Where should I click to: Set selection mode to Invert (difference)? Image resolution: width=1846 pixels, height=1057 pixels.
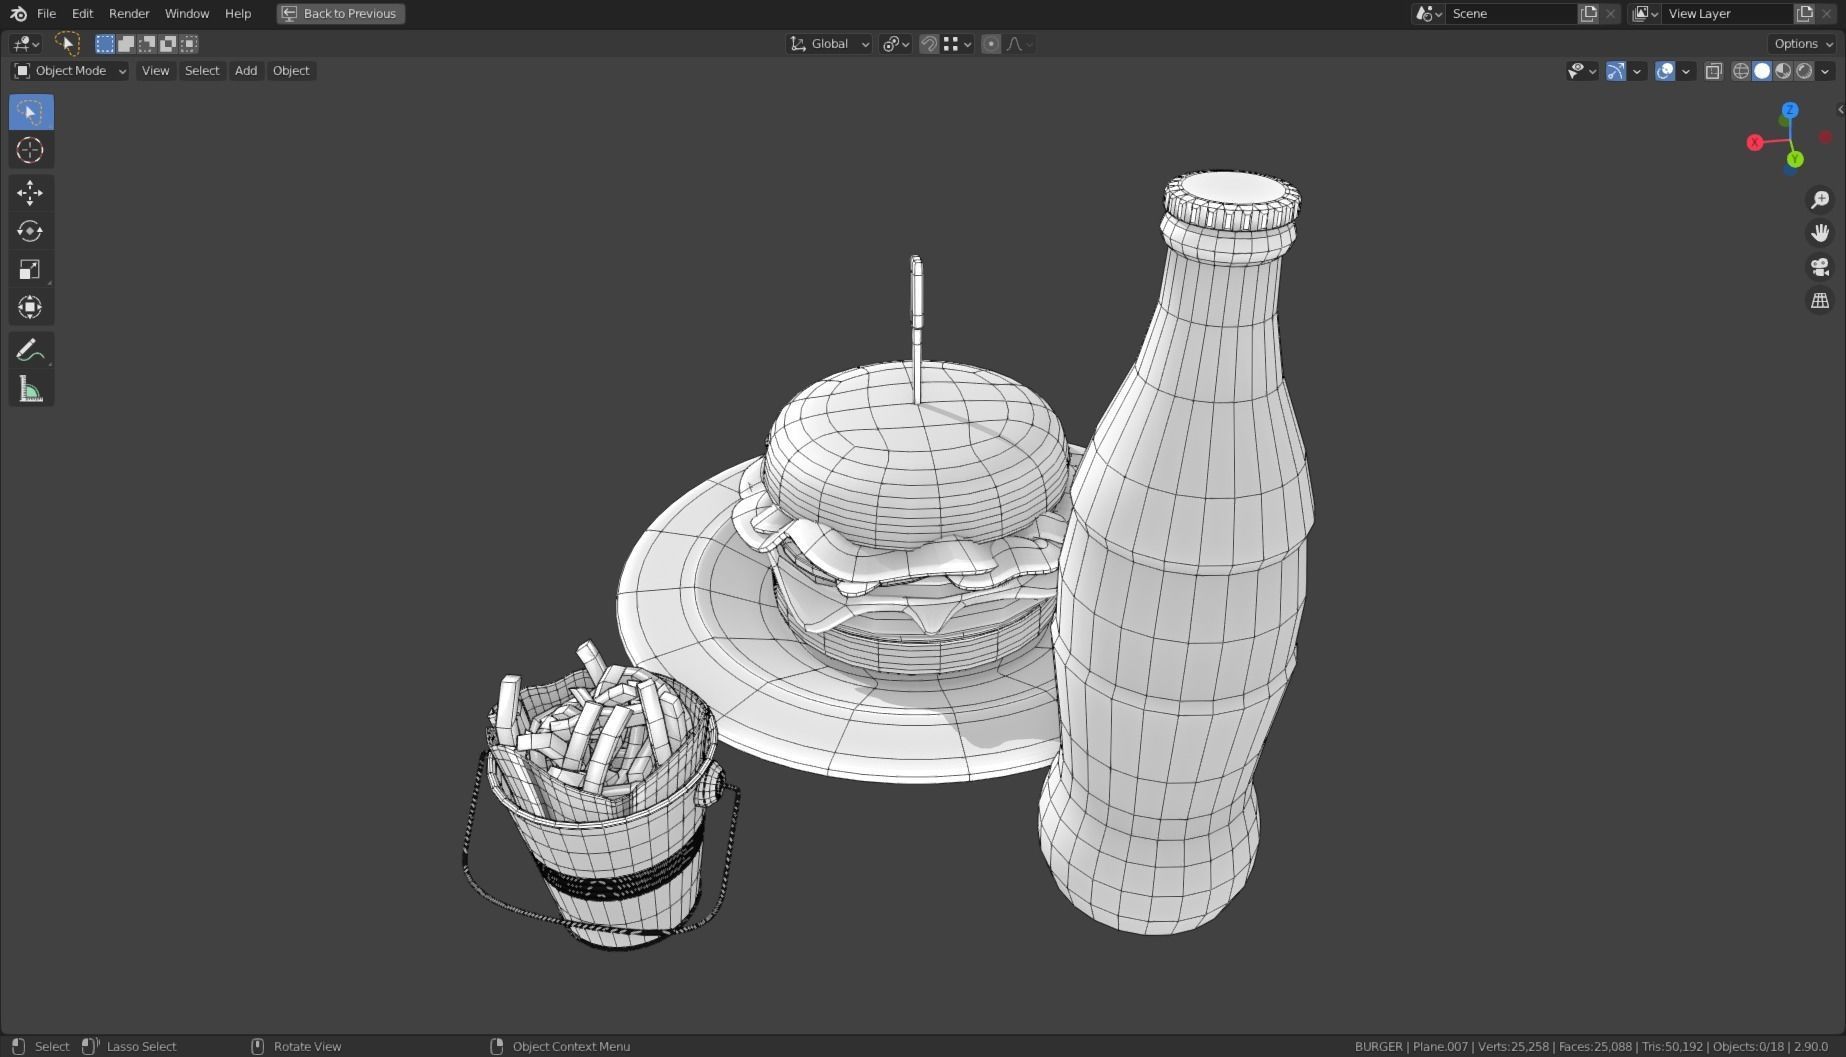[x=168, y=43]
